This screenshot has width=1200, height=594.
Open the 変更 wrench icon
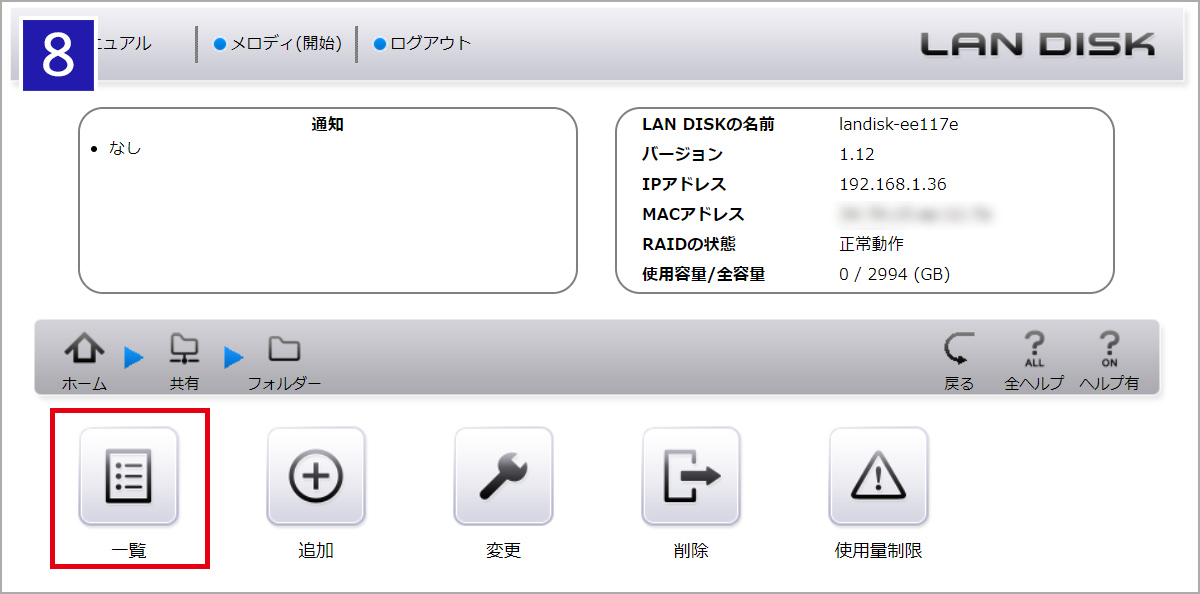coord(504,476)
